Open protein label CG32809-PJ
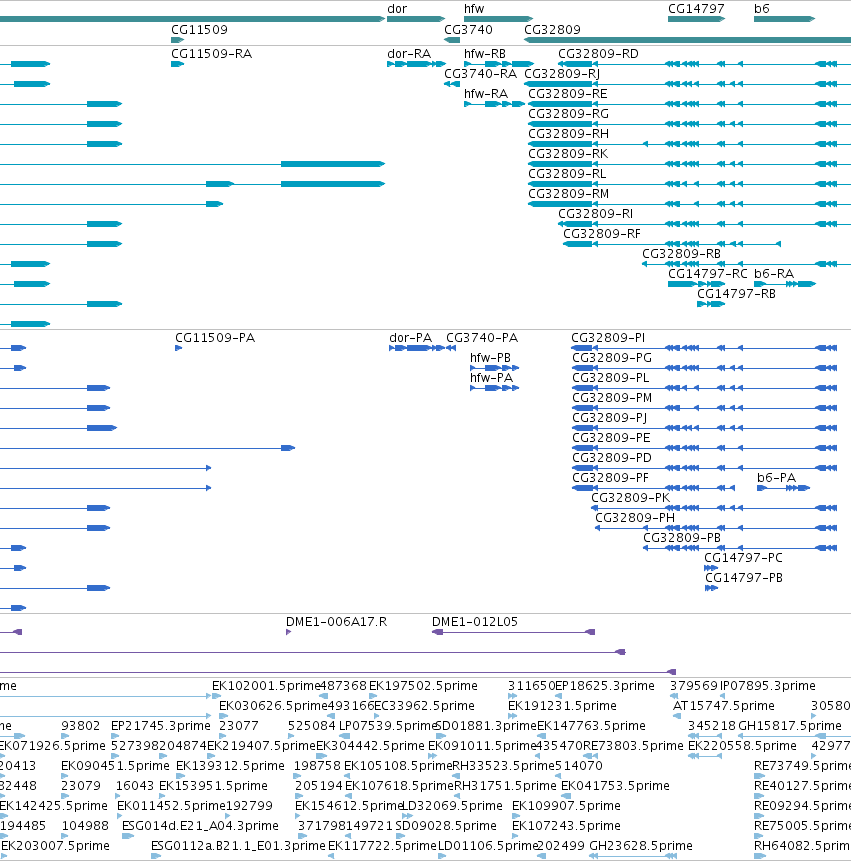Viewport: 851px width, 861px height. [x=609, y=418]
